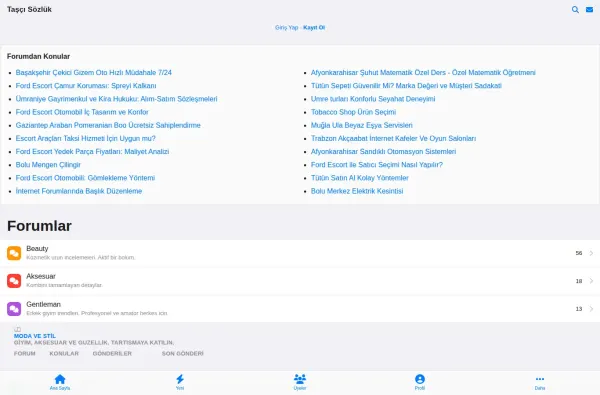Image resolution: width=600 pixels, height=395 pixels.
Task: Open Trabzon Akçaabat İnternet Kafeler topic
Action: click(393, 138)
